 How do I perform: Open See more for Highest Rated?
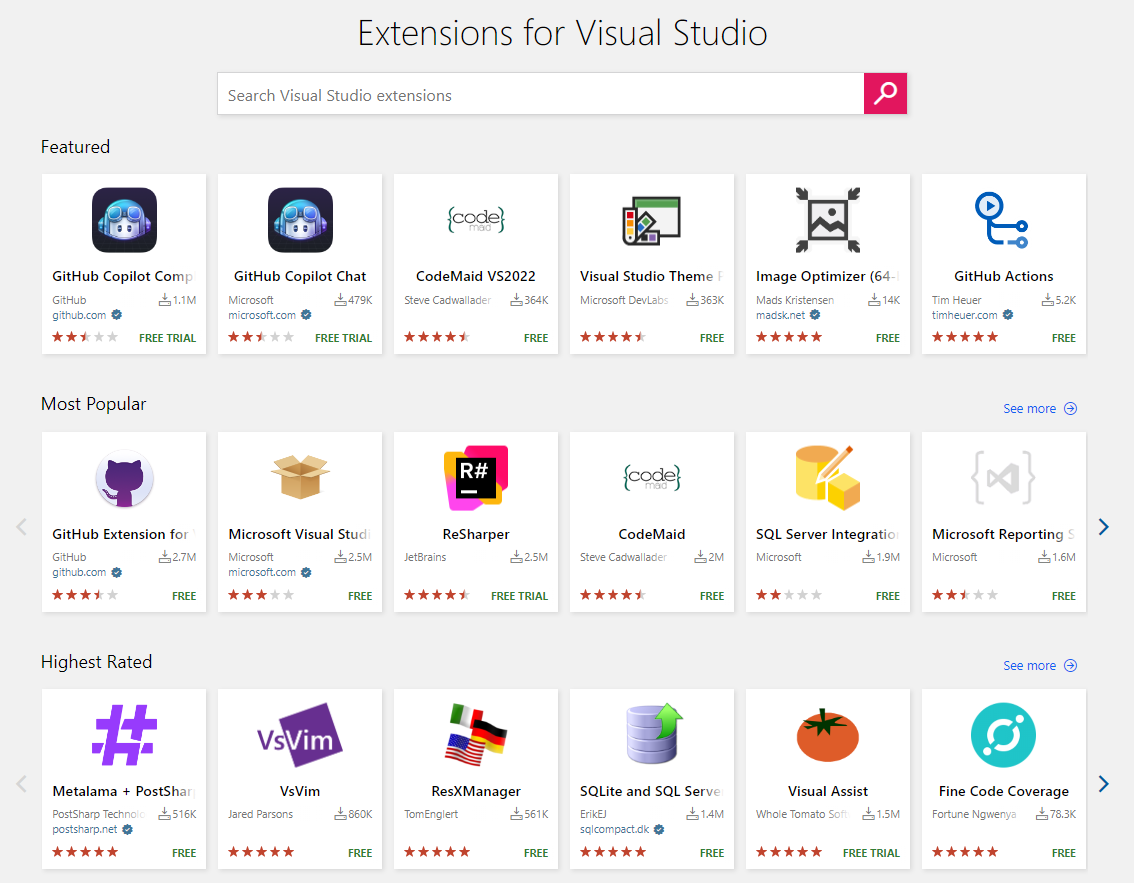tap(1029, 665)
